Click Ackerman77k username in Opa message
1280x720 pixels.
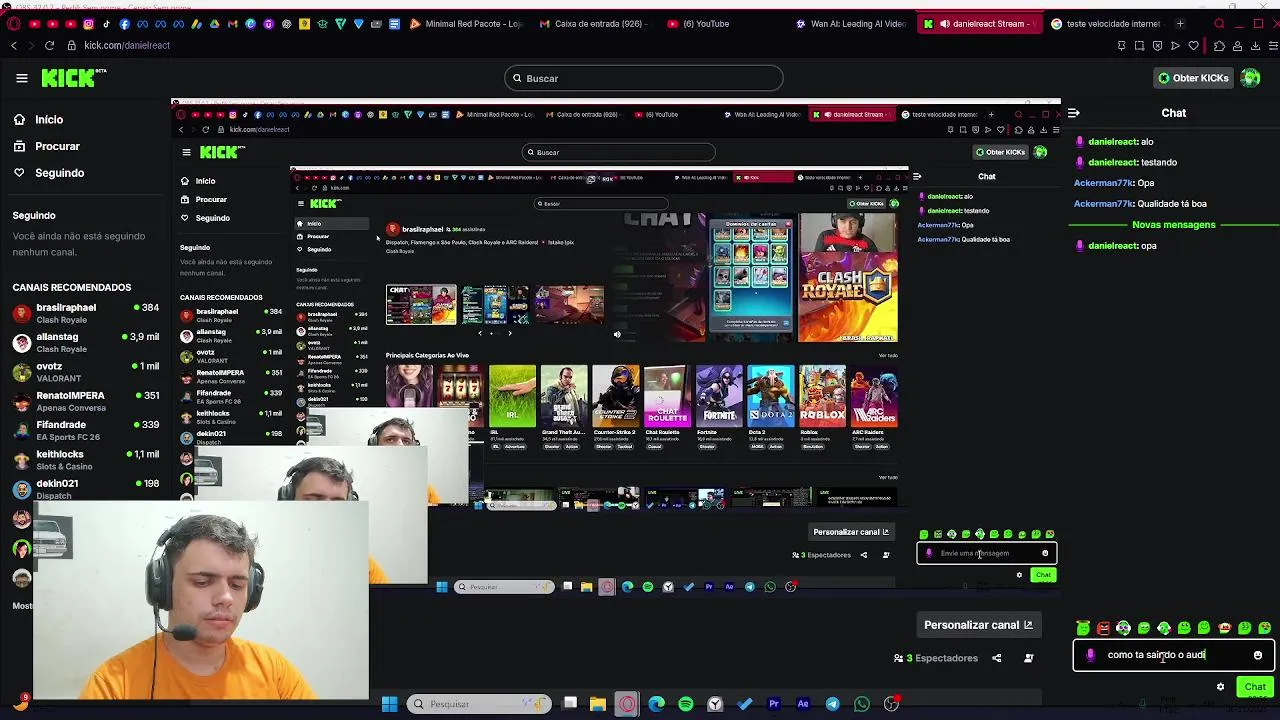(x=1104, y=183)
